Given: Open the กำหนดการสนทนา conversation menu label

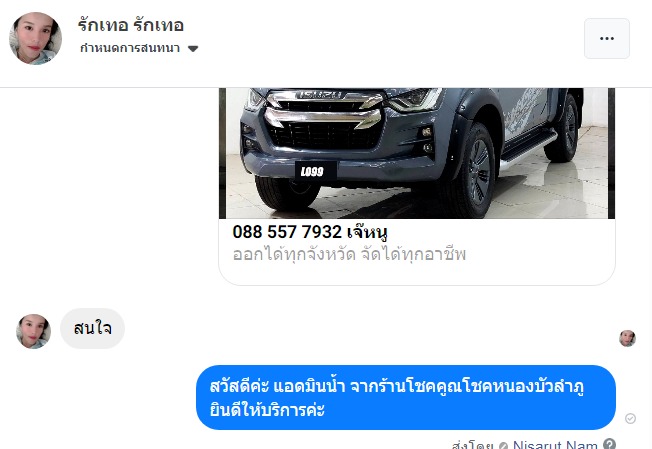Looking at the screenshot, I should coord(130,48).
